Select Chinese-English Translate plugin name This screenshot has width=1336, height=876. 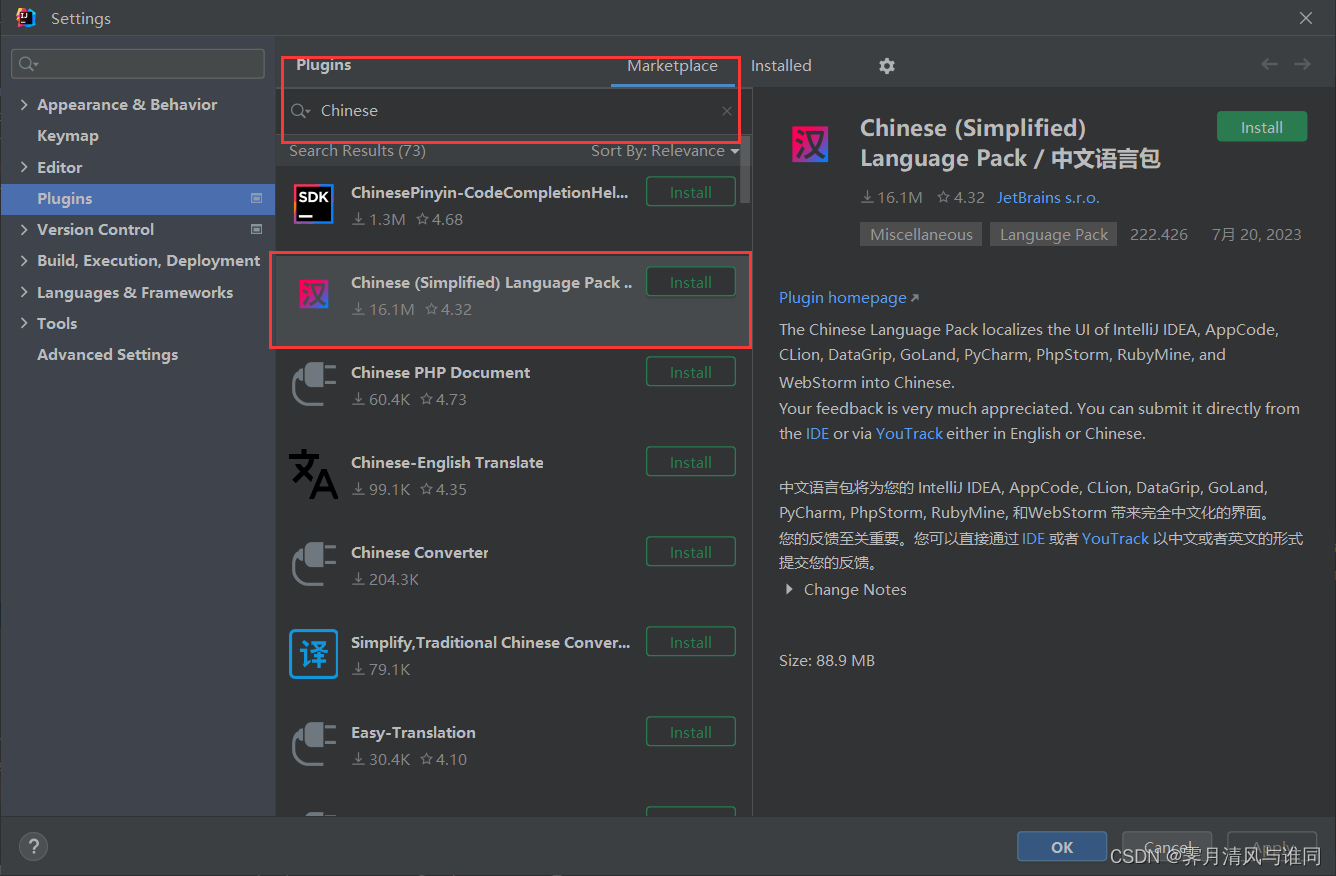pos(447,463)
